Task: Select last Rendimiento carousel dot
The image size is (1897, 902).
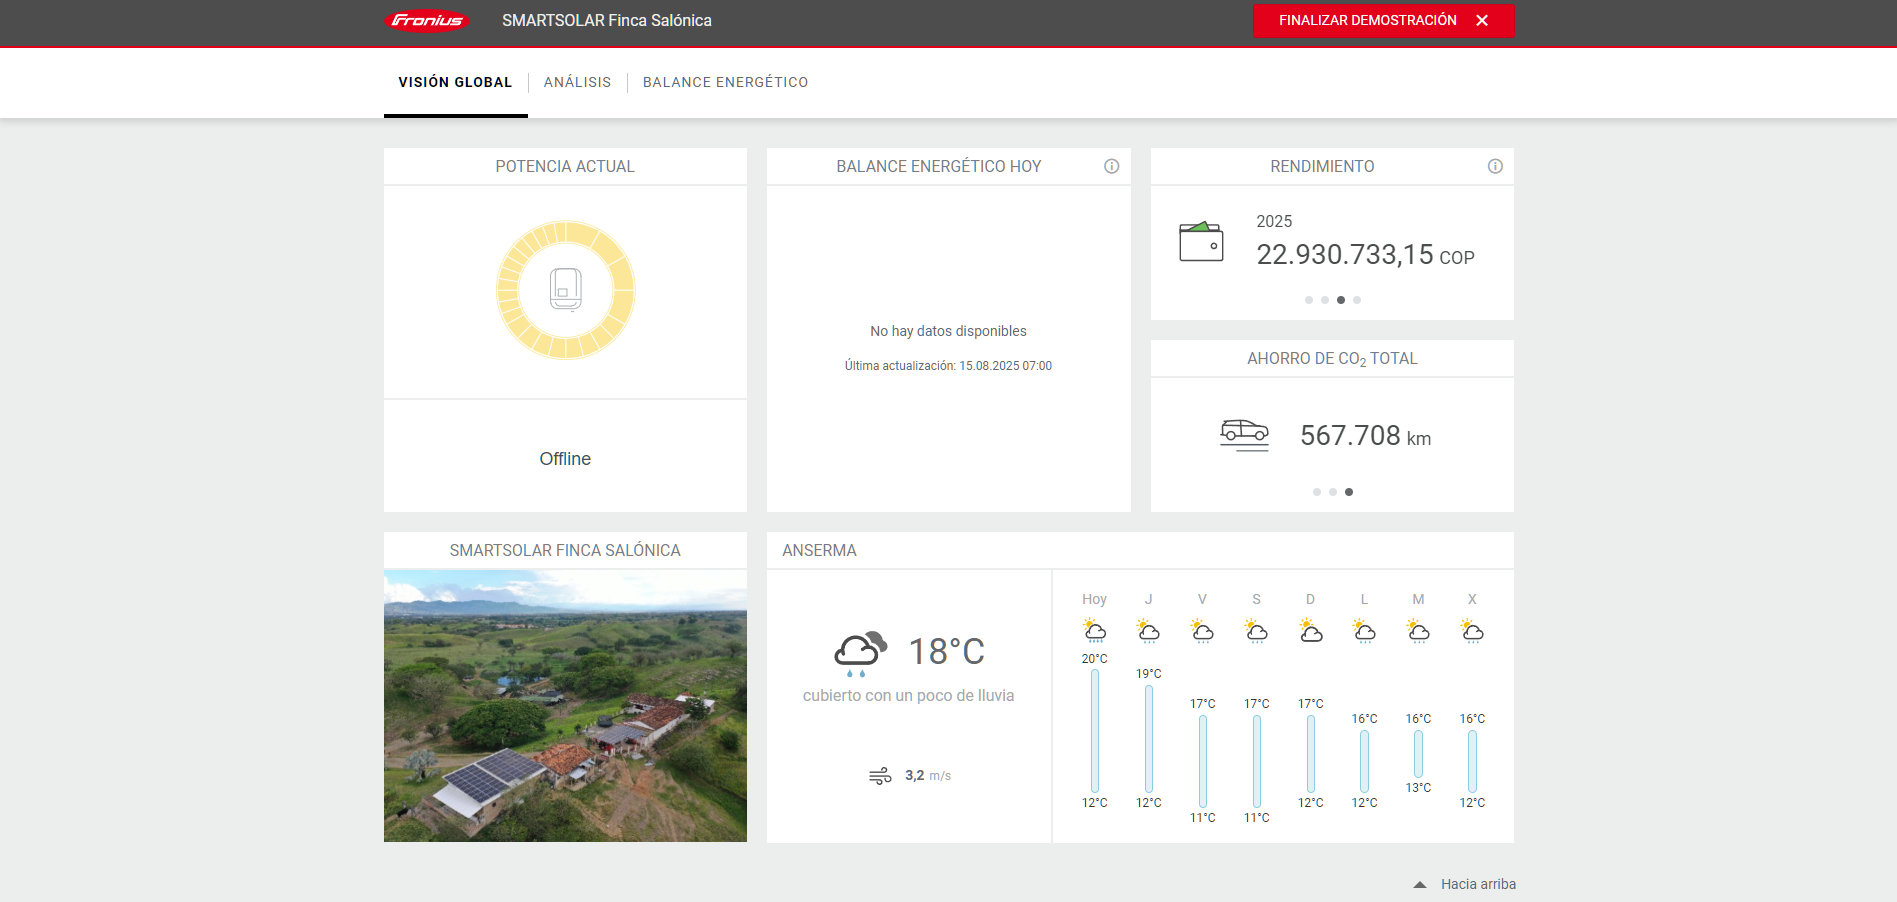Action: click(1357, 300)
